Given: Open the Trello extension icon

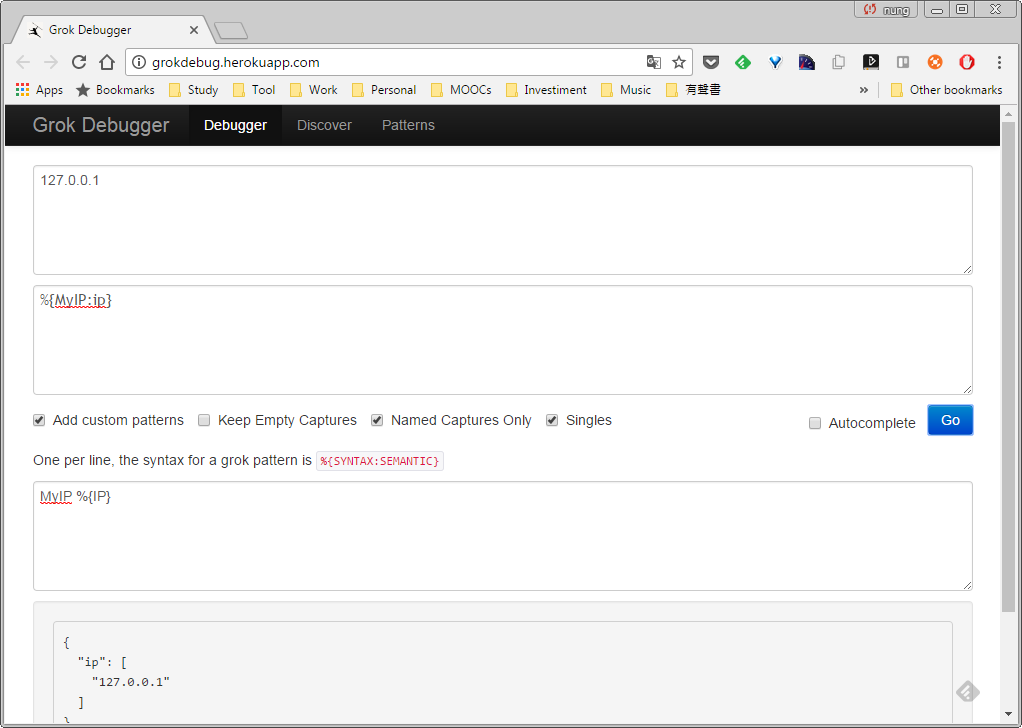Looking at the screenshot, I should tap(903, 63).
